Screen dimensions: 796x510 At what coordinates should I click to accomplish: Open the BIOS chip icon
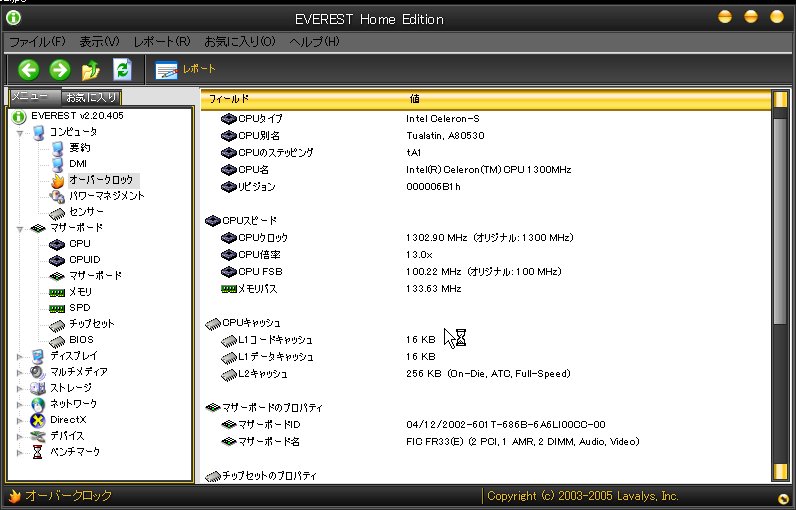[57, 341]
